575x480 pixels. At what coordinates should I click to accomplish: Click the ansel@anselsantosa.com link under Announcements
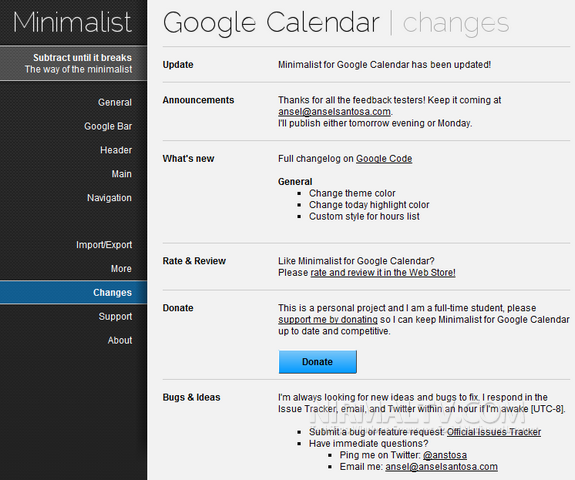pyautogui.click(x=334, y=111)
